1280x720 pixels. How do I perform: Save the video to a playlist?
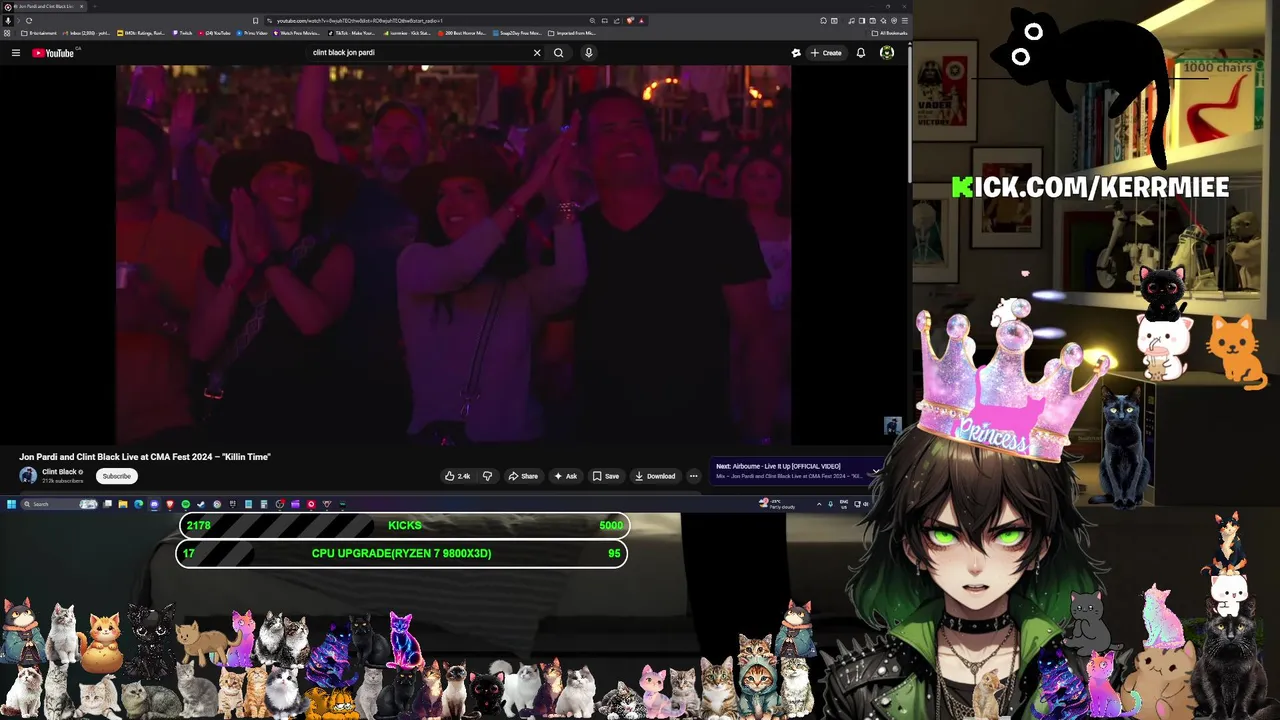click(x=606, y=476)
